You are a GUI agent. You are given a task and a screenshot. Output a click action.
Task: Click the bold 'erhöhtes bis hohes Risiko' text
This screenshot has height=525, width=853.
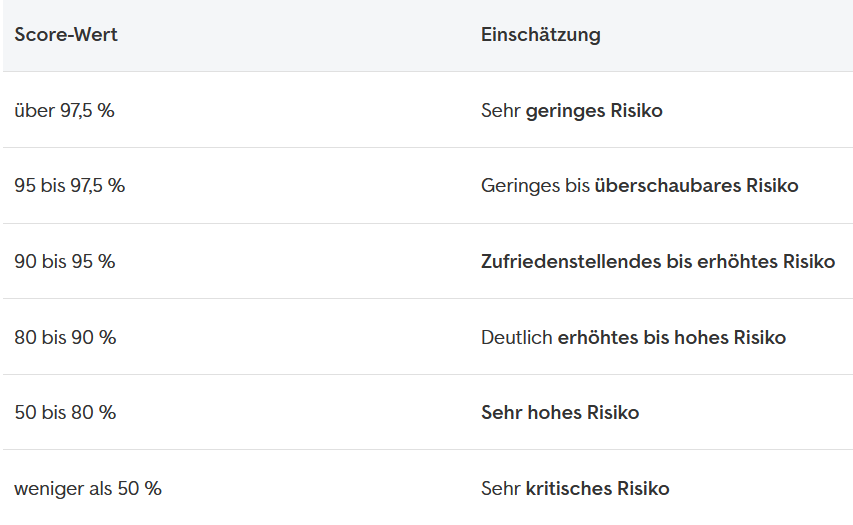(671, 338)
